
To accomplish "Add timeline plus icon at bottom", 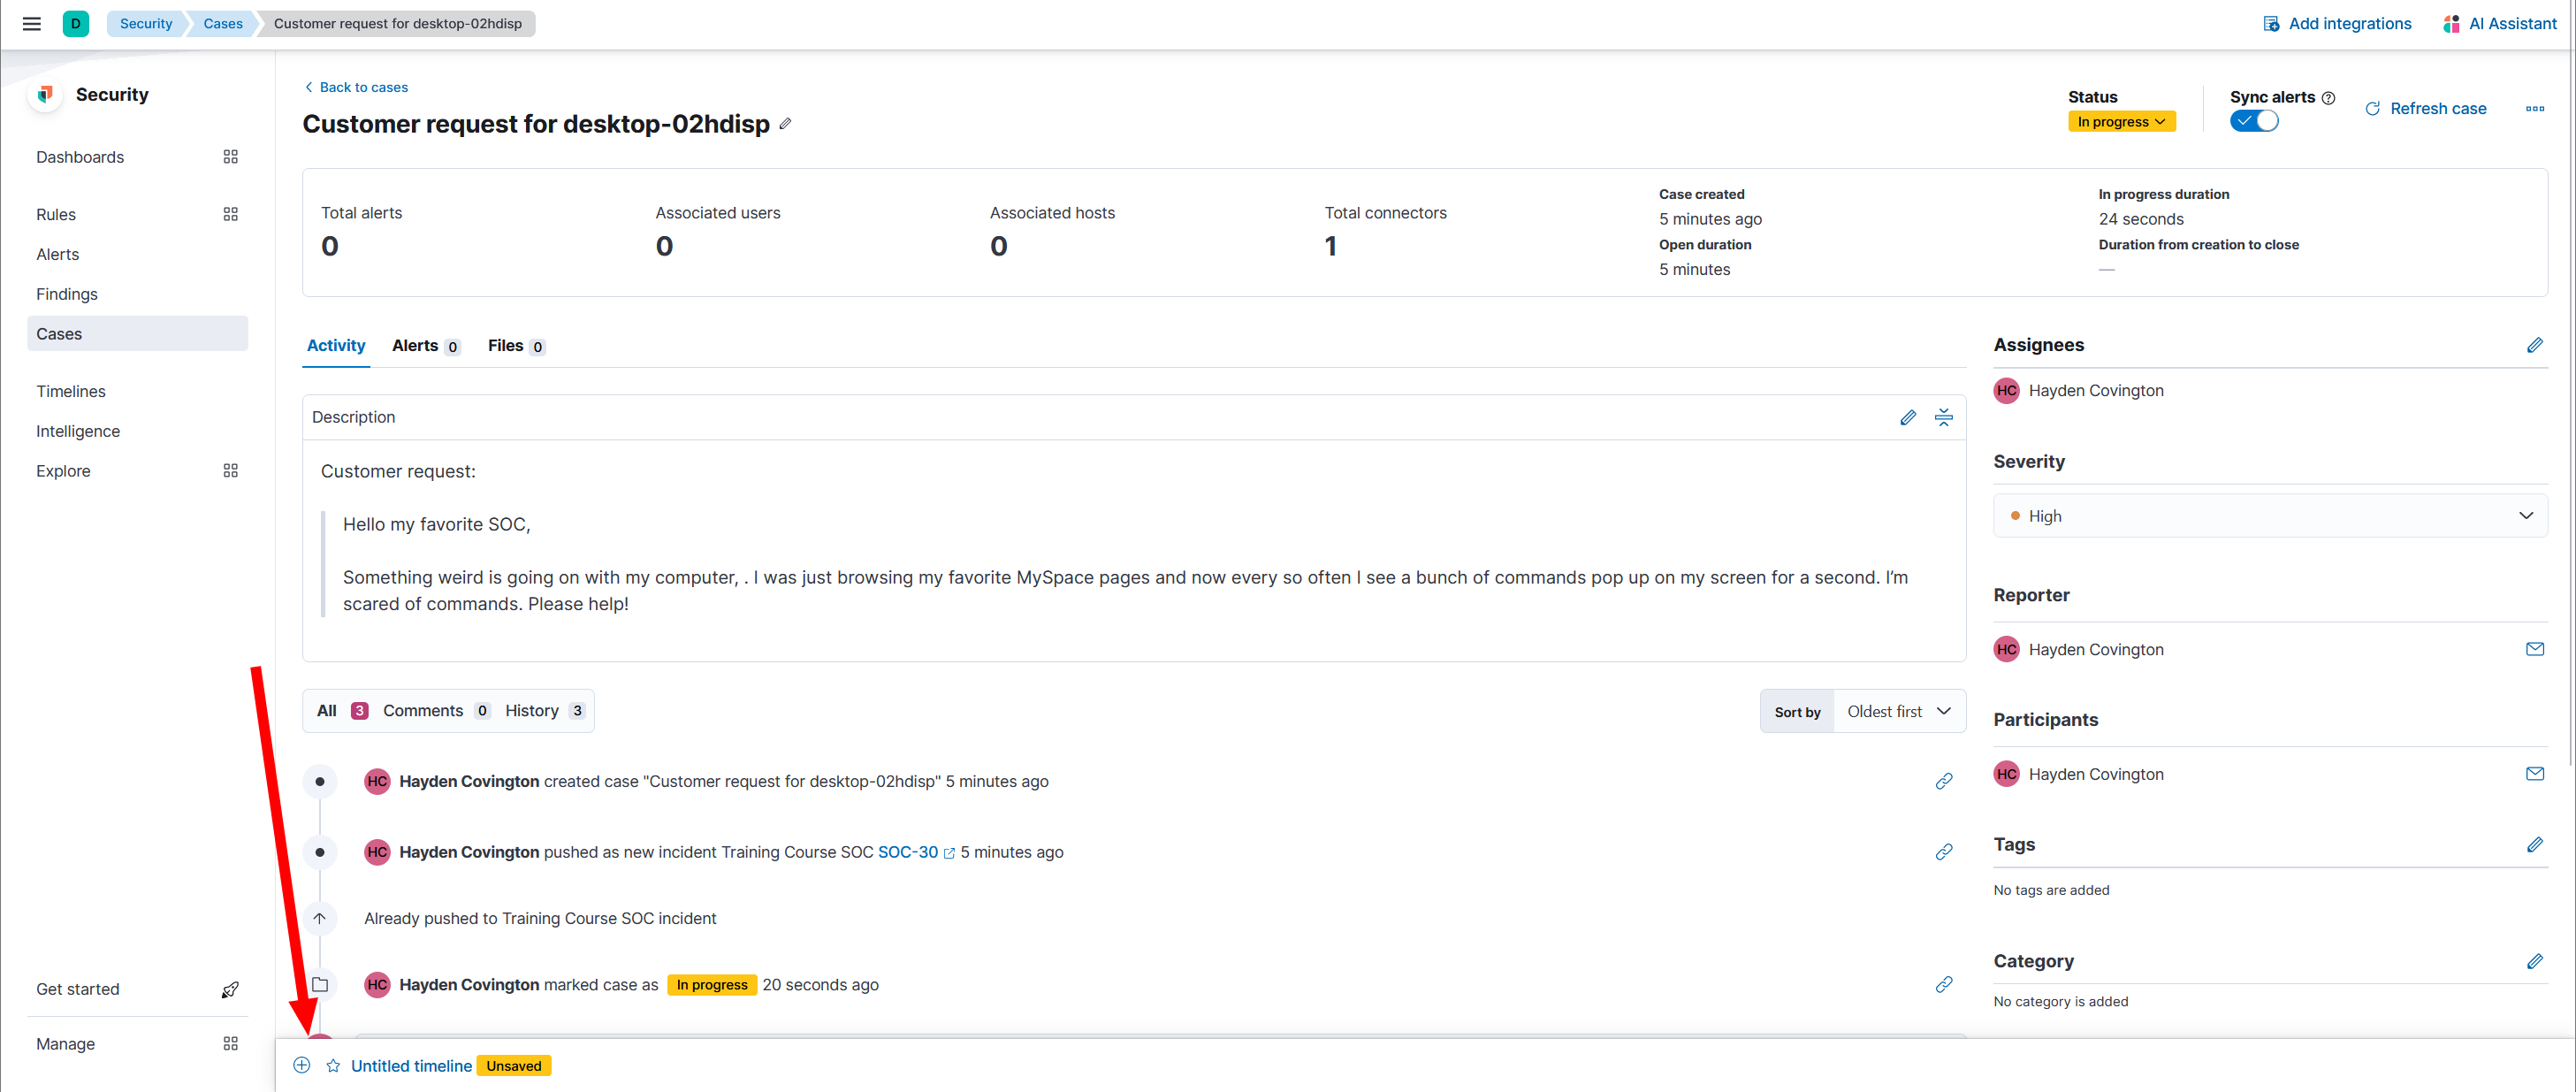I will 302,1065.
